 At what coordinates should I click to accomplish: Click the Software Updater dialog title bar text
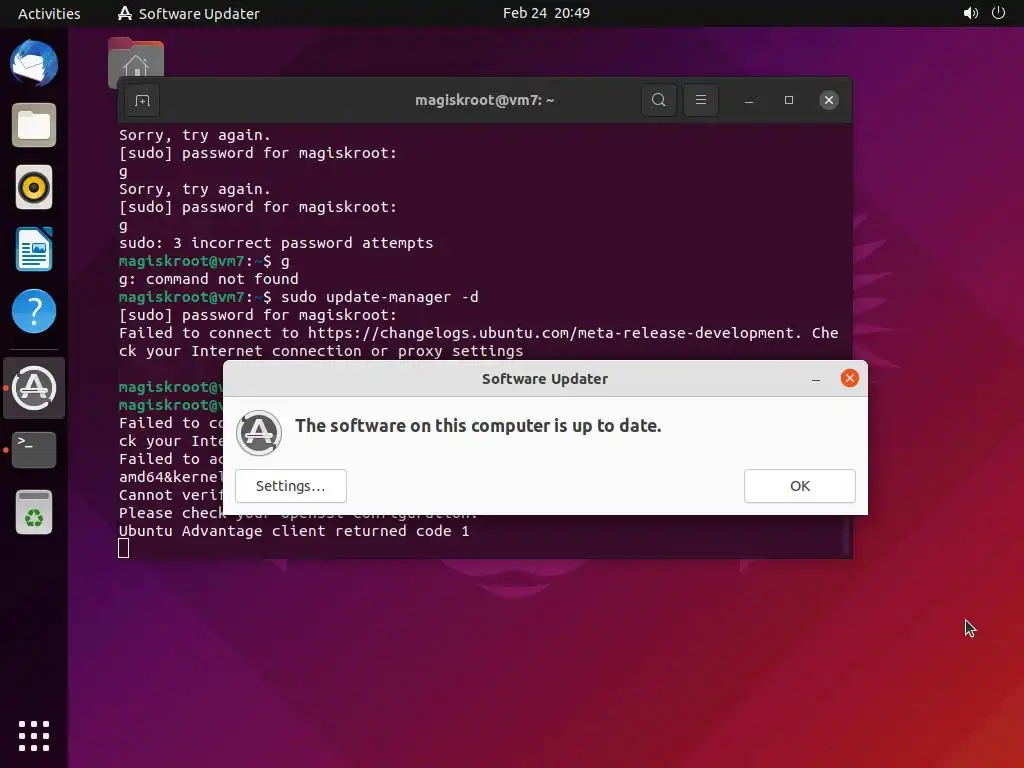point(545,379)
